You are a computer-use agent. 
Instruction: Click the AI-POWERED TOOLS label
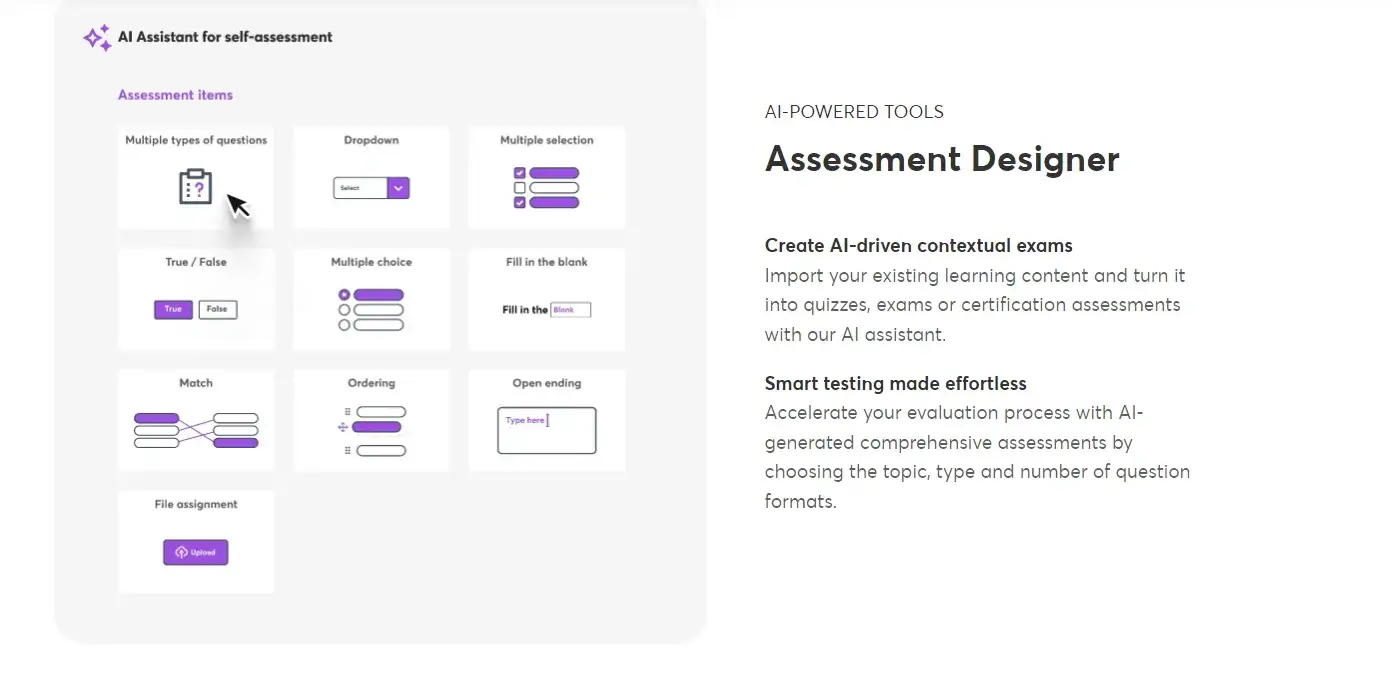click(854, 111)
